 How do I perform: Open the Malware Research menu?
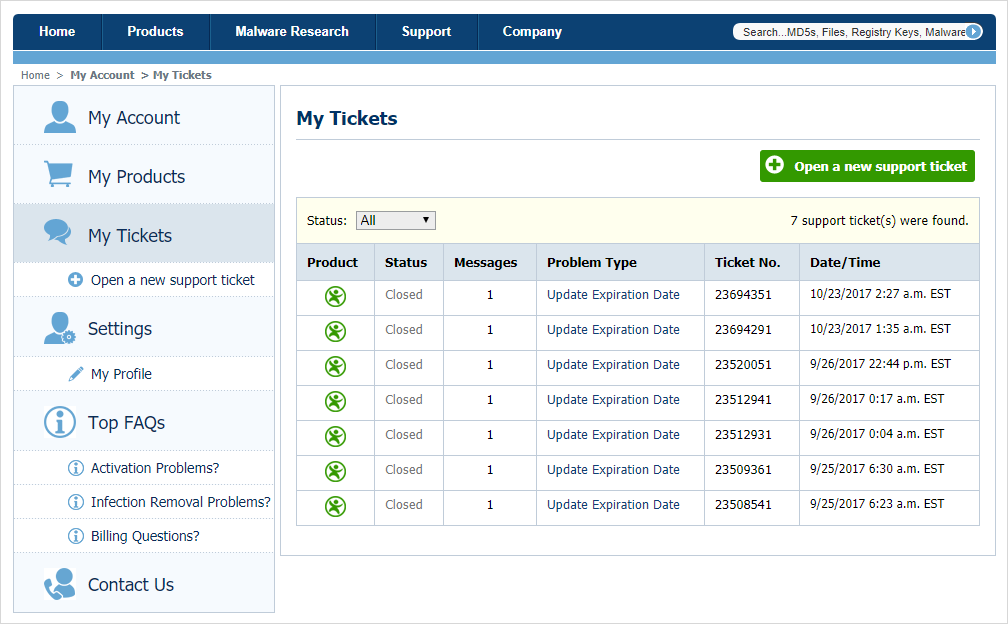pos(292,32)
